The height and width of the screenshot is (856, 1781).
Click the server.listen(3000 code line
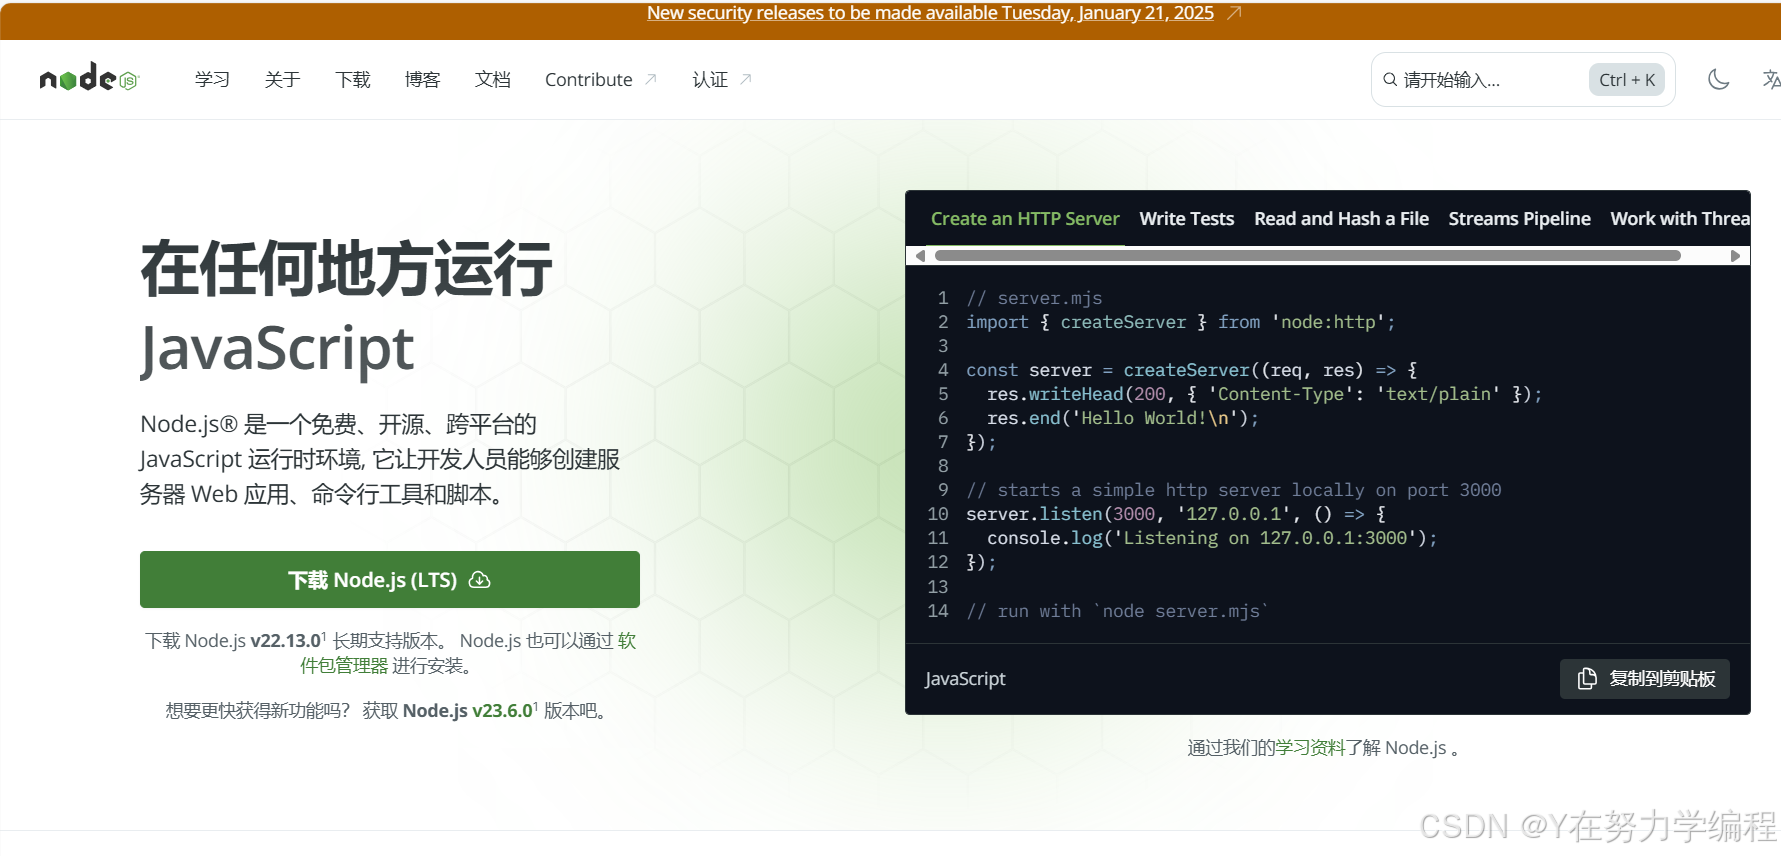[1176, 514]
